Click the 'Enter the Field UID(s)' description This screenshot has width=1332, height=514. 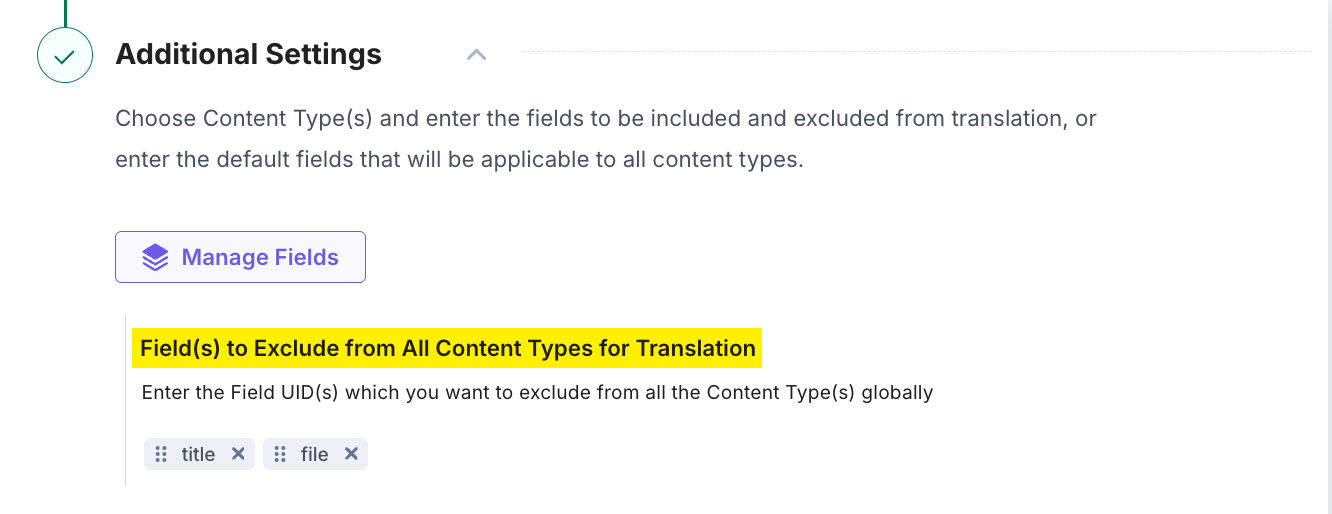[x=537, y=393]
